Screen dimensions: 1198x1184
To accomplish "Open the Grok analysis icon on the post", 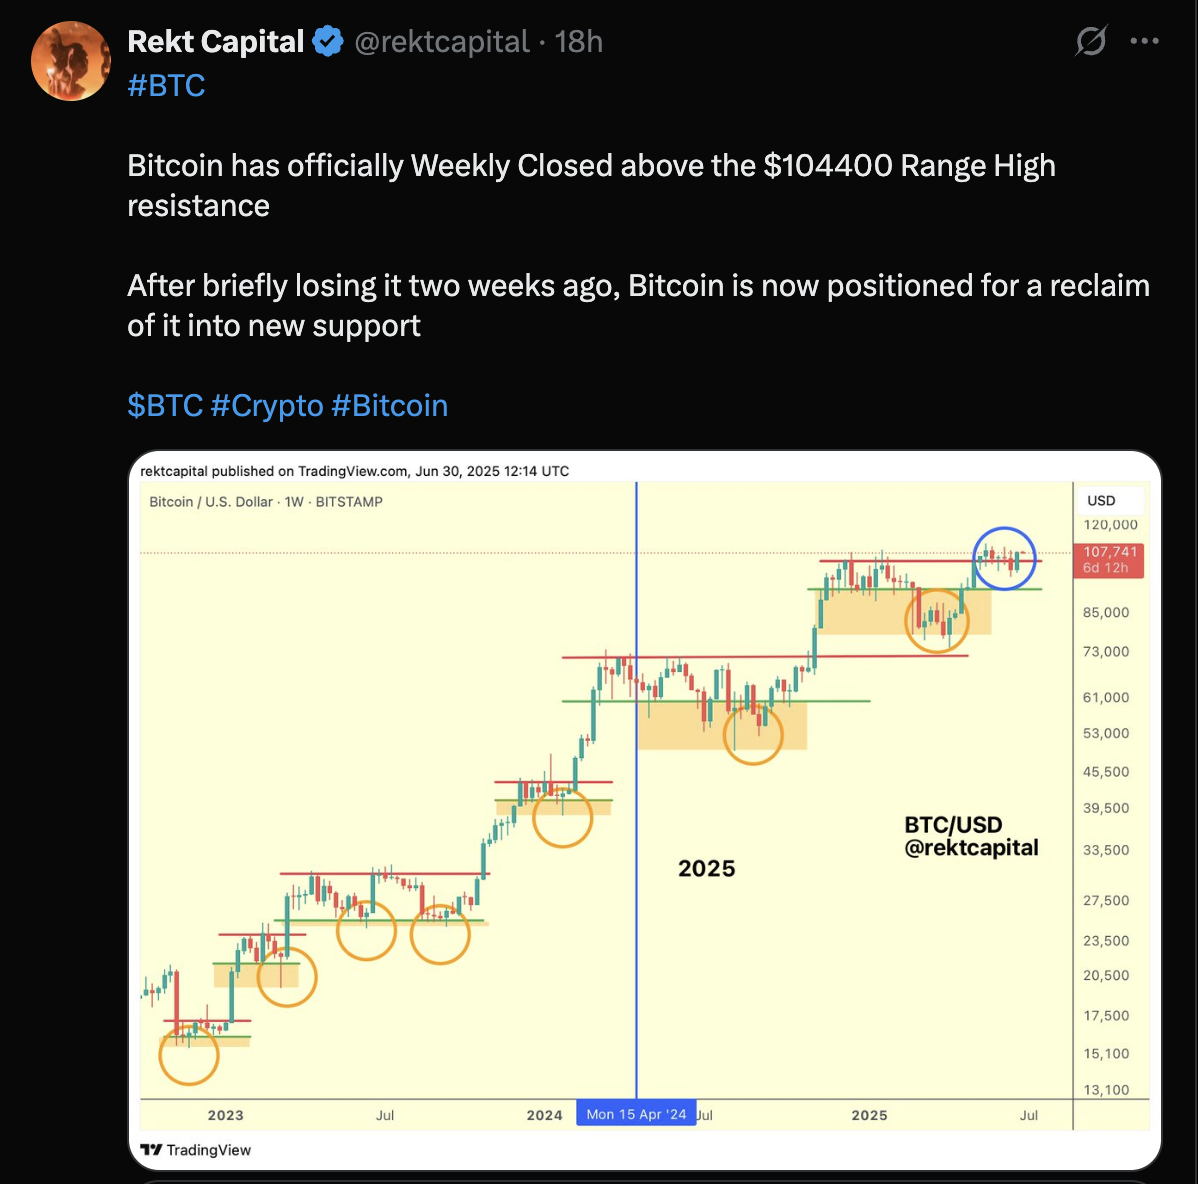I will 1090,41.
